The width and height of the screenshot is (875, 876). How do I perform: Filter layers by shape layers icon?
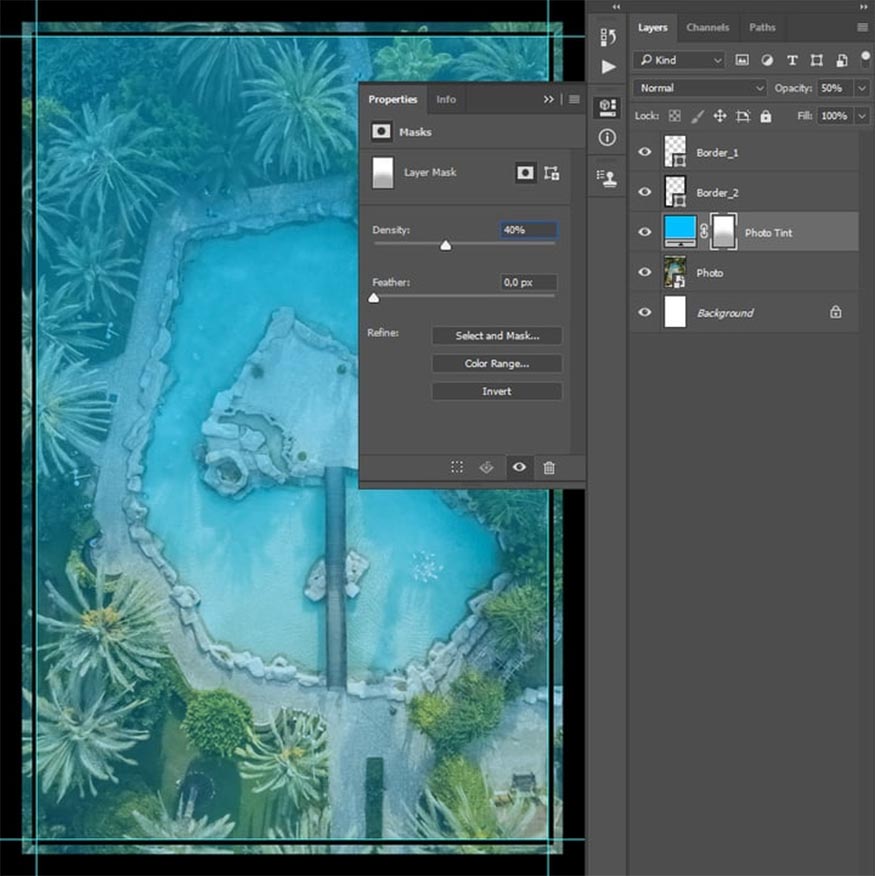click(x=816, y=60)
